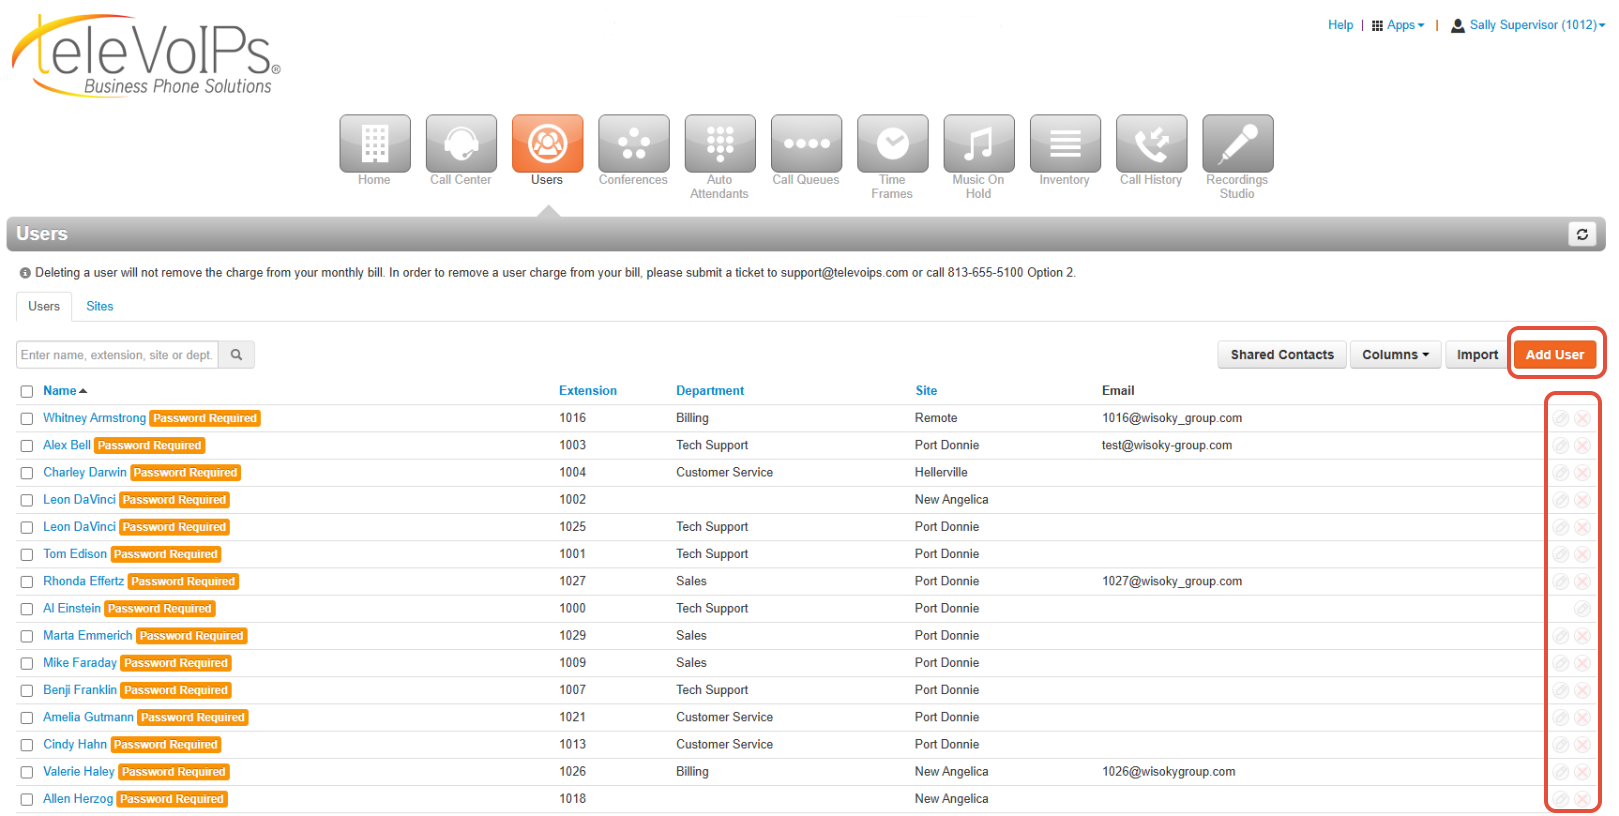Screen dimensions: 1619x816
Task: Sort the list by Department
Action: coord(710,391)
